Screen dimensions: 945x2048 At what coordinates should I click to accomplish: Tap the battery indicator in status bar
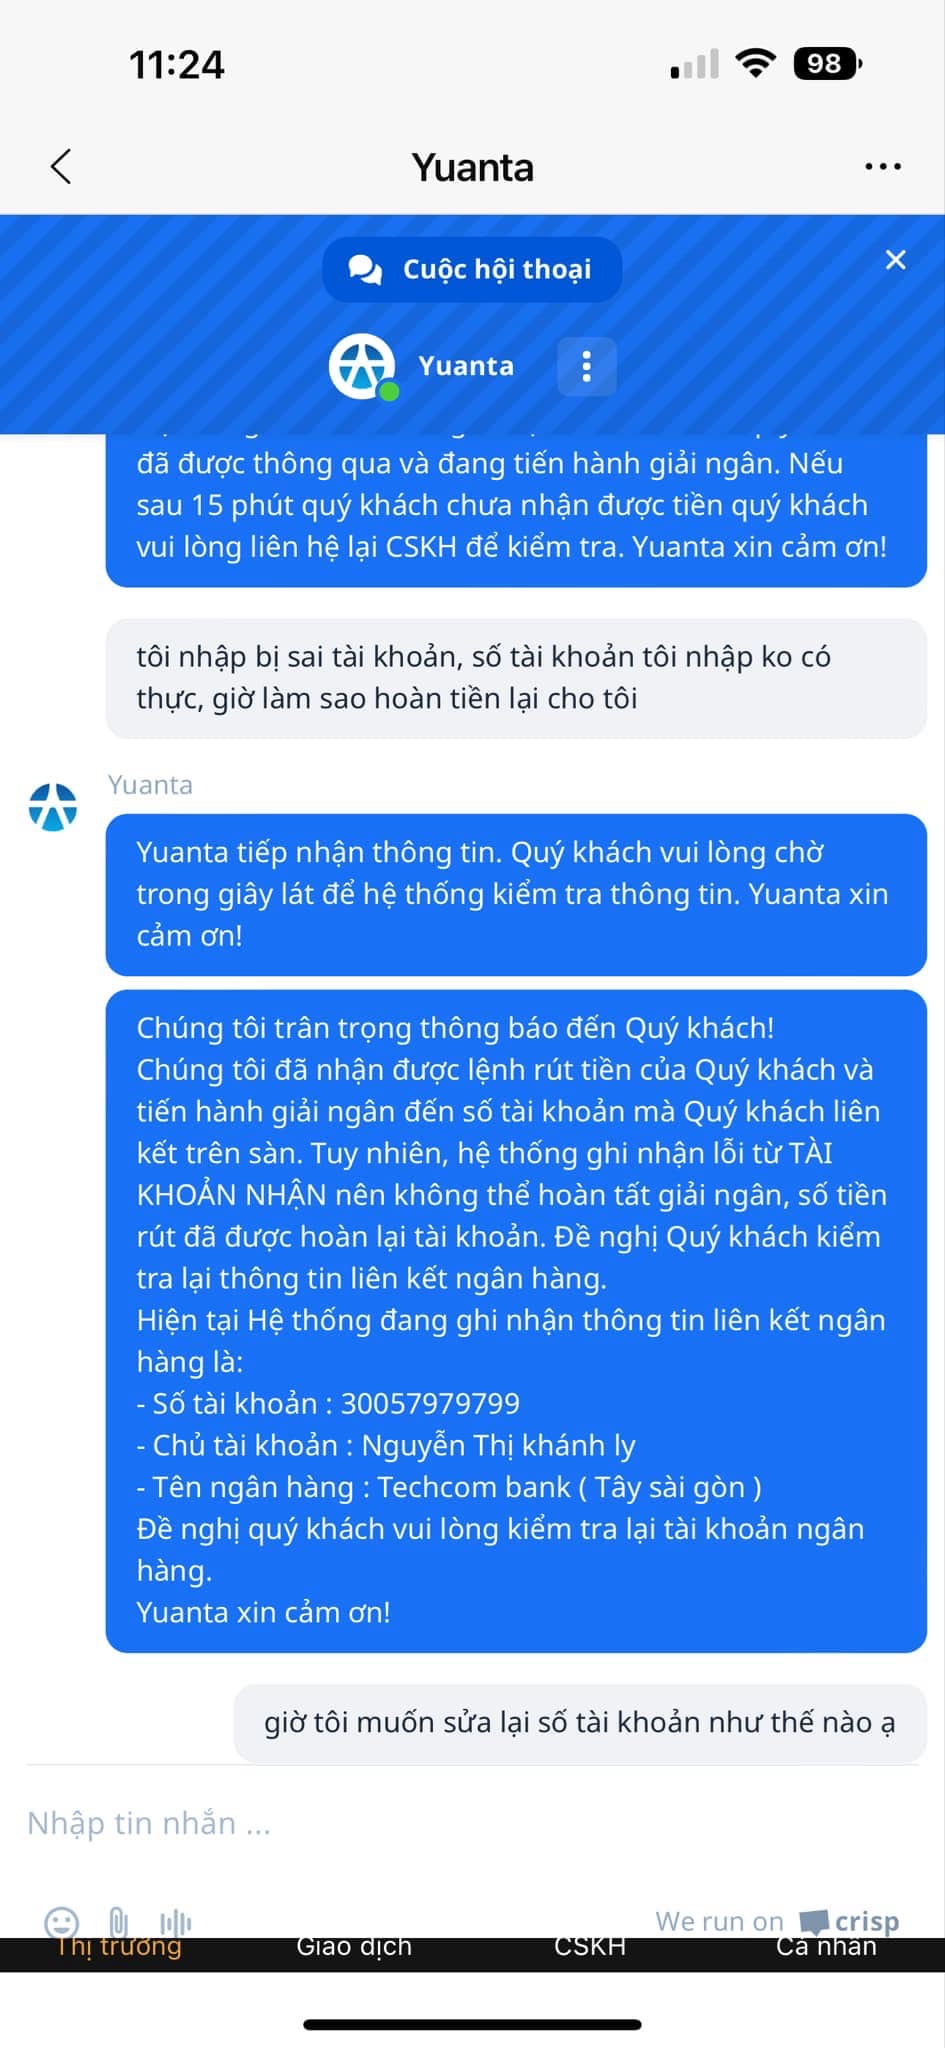pyautogui.click(x=827, y=64)
